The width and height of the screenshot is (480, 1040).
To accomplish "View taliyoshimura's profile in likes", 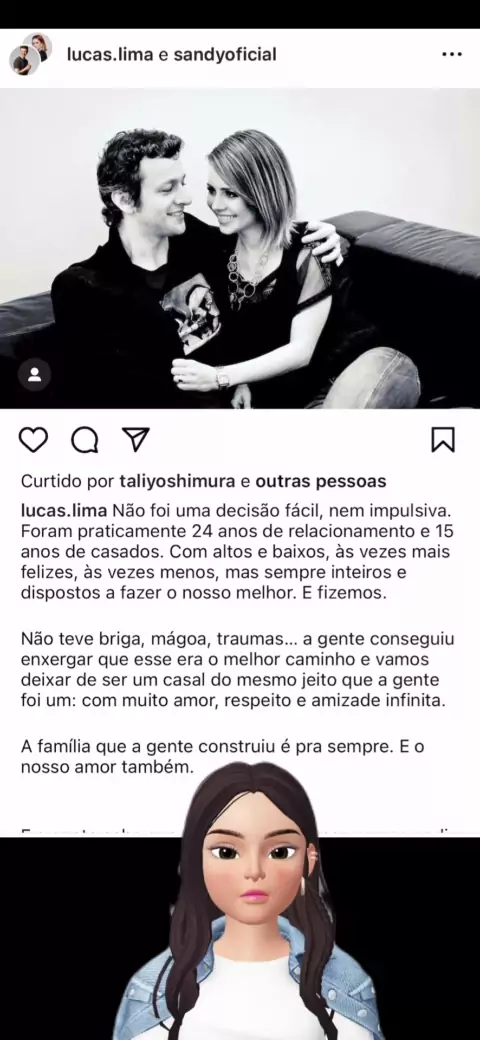I will pos(177,481).
